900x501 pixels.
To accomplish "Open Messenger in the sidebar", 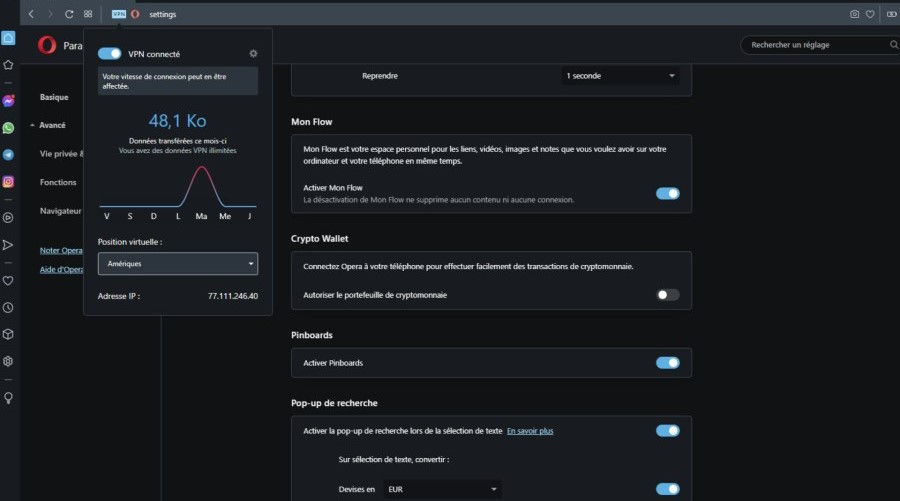I will tap(8, 101).
